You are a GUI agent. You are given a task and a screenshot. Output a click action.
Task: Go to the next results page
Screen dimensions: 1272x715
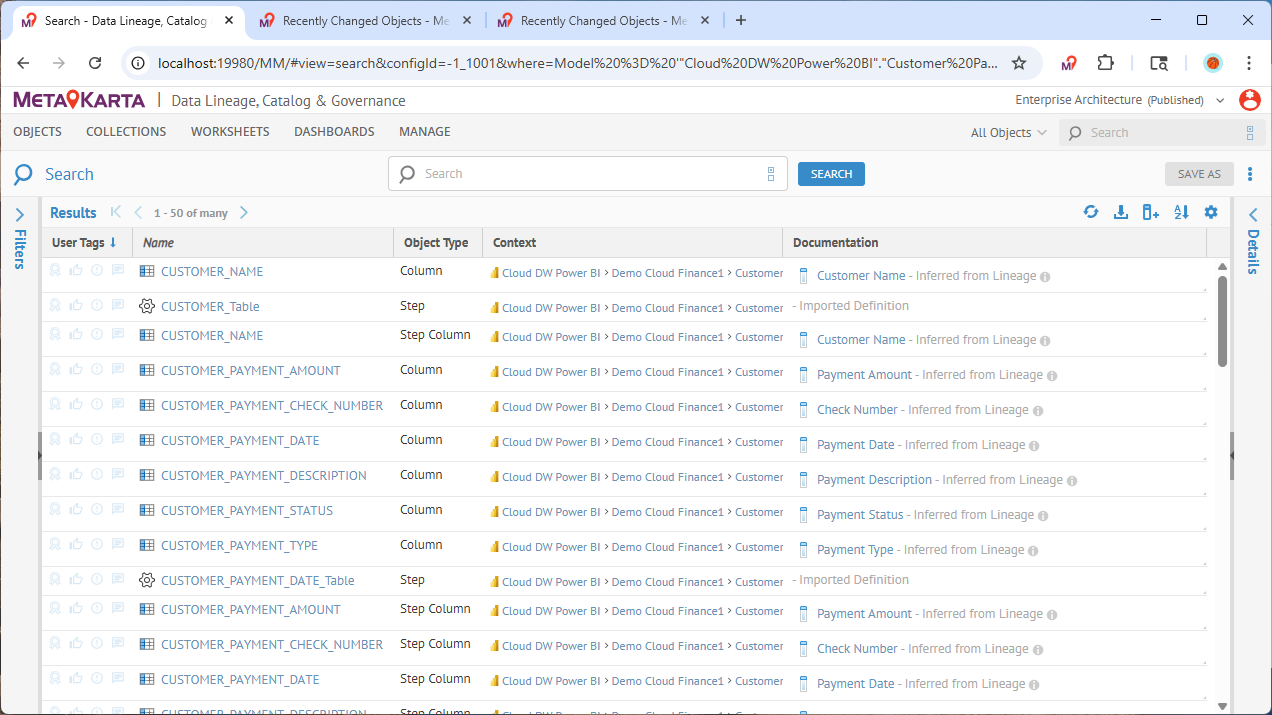[x=244, y=213]
